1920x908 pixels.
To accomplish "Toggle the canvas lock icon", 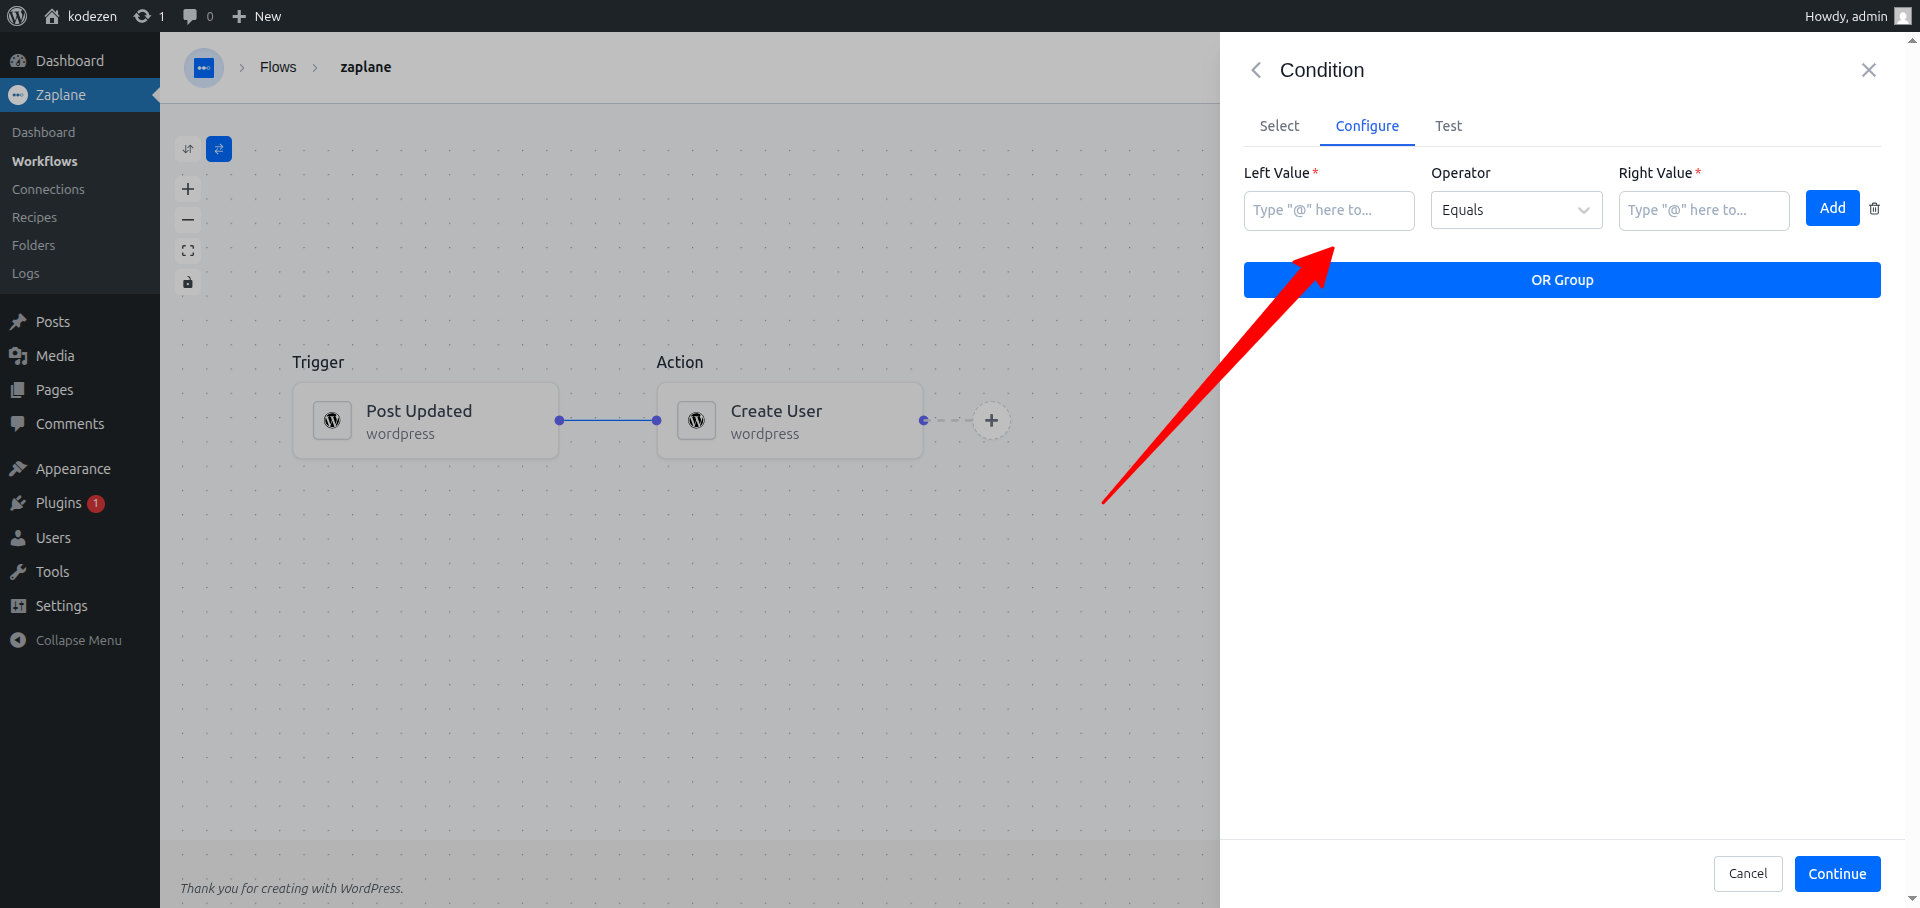I will coord(188,282).
